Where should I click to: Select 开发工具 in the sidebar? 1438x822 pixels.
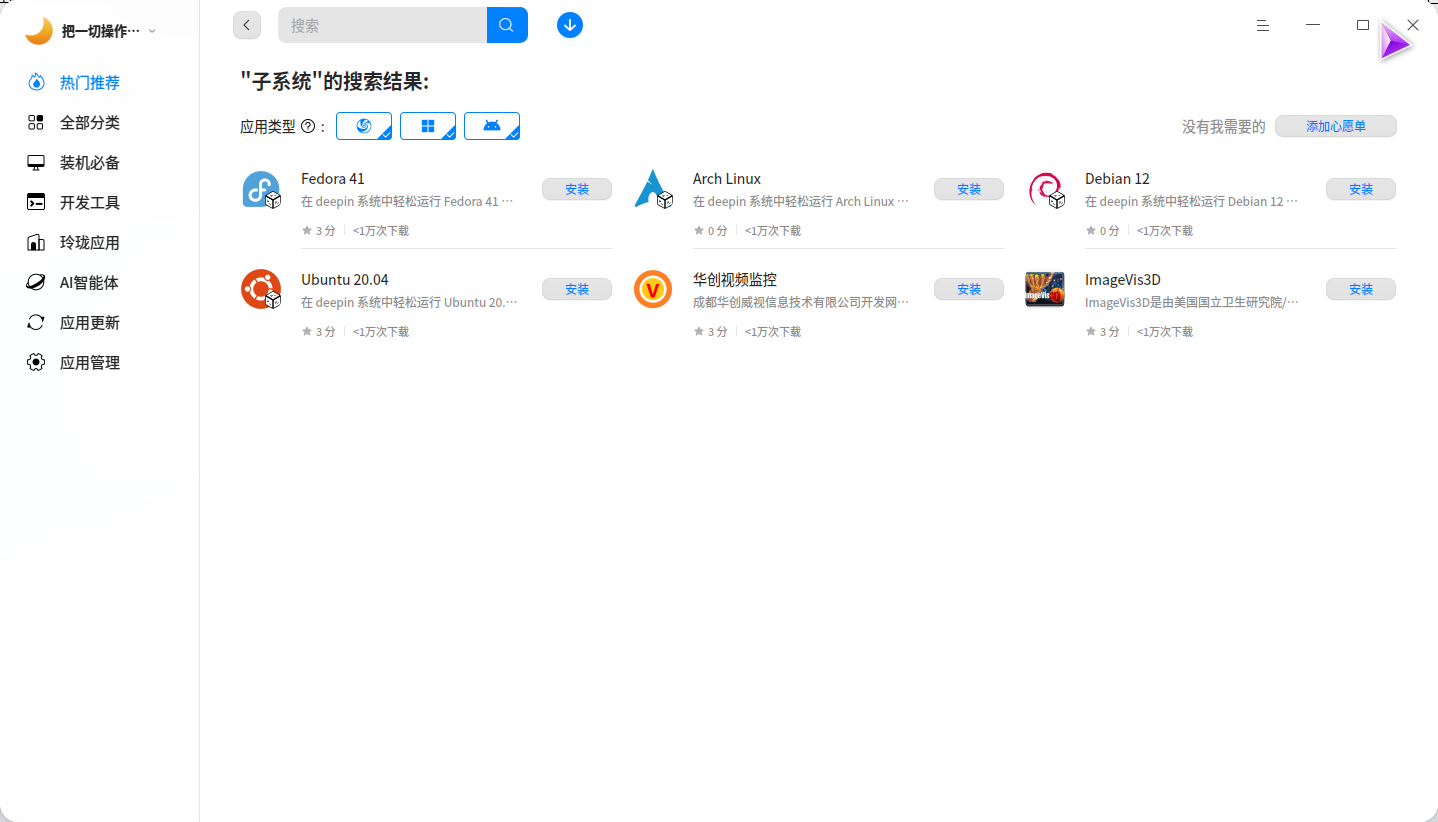tap(90, 202)
